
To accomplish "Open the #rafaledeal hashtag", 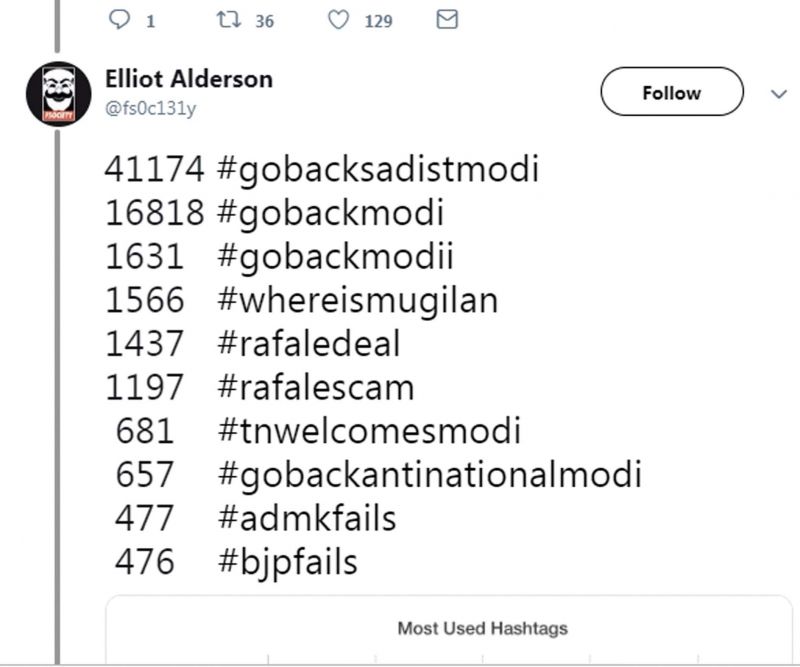I will tap(309, 343).
